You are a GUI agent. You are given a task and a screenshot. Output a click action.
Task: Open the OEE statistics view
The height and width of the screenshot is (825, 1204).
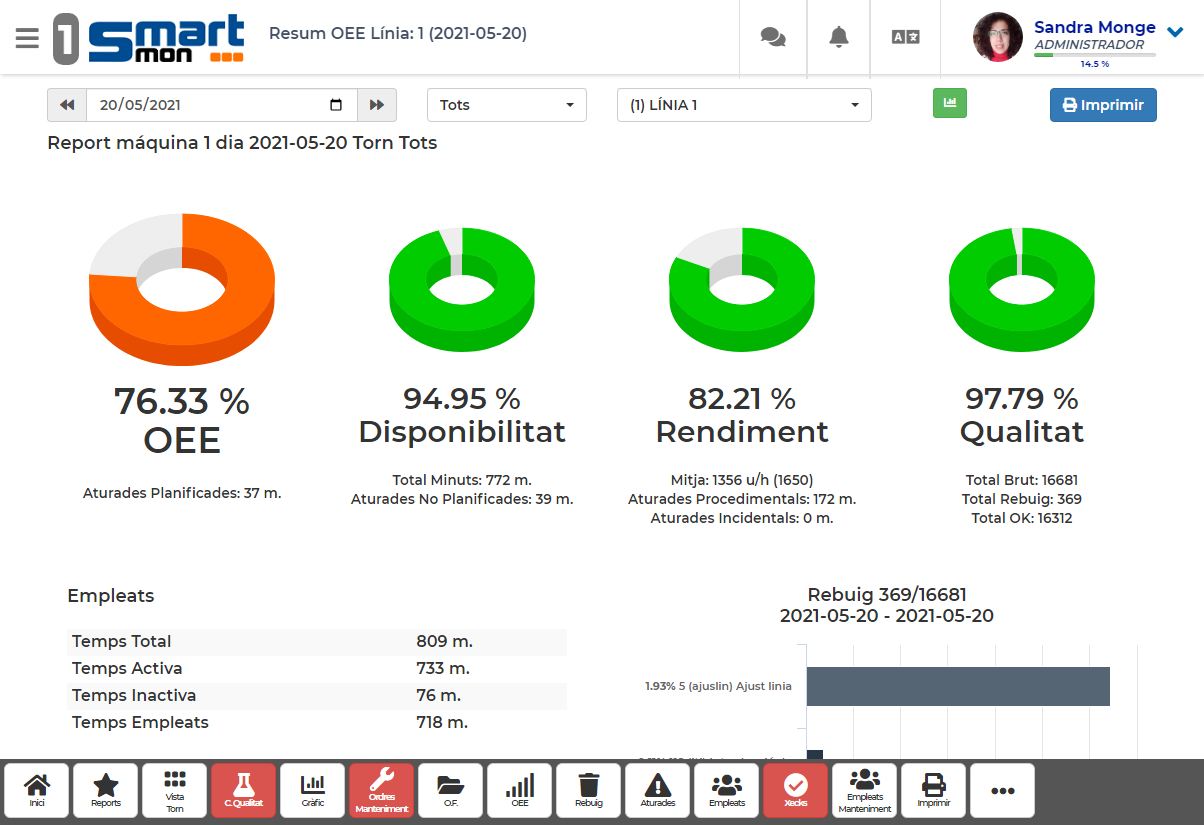click(519, 790)
